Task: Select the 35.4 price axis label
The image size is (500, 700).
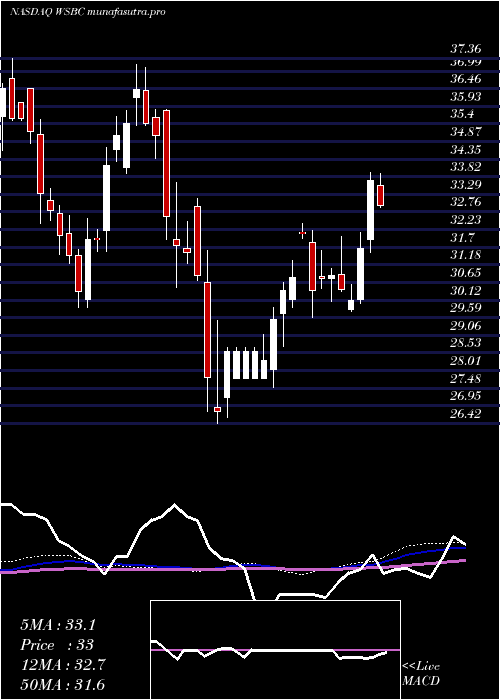Action: (462, 114)
